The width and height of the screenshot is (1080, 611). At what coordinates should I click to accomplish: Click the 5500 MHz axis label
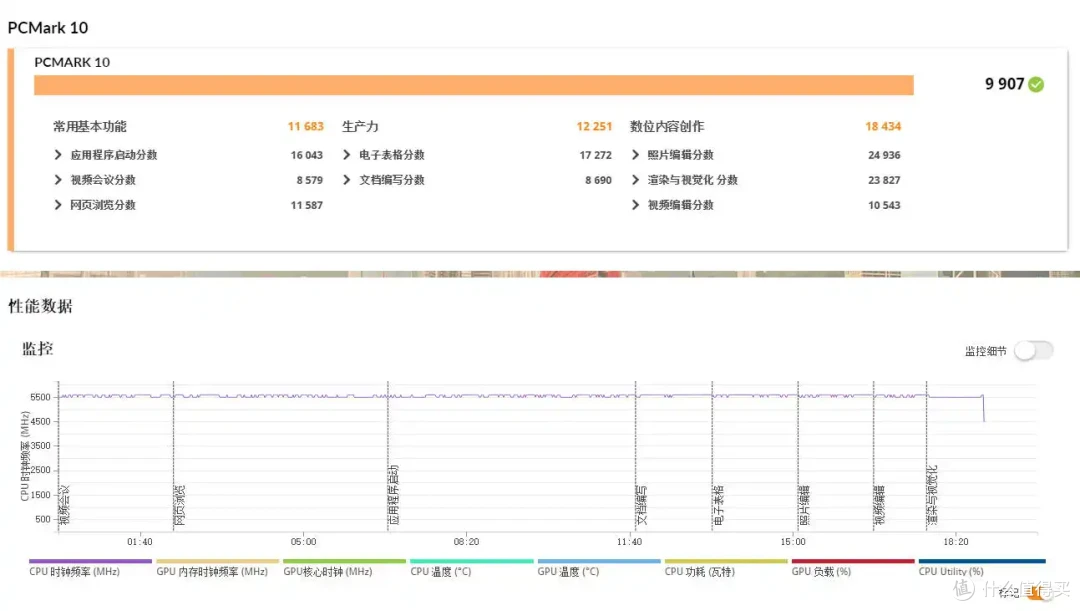[40, 397]
